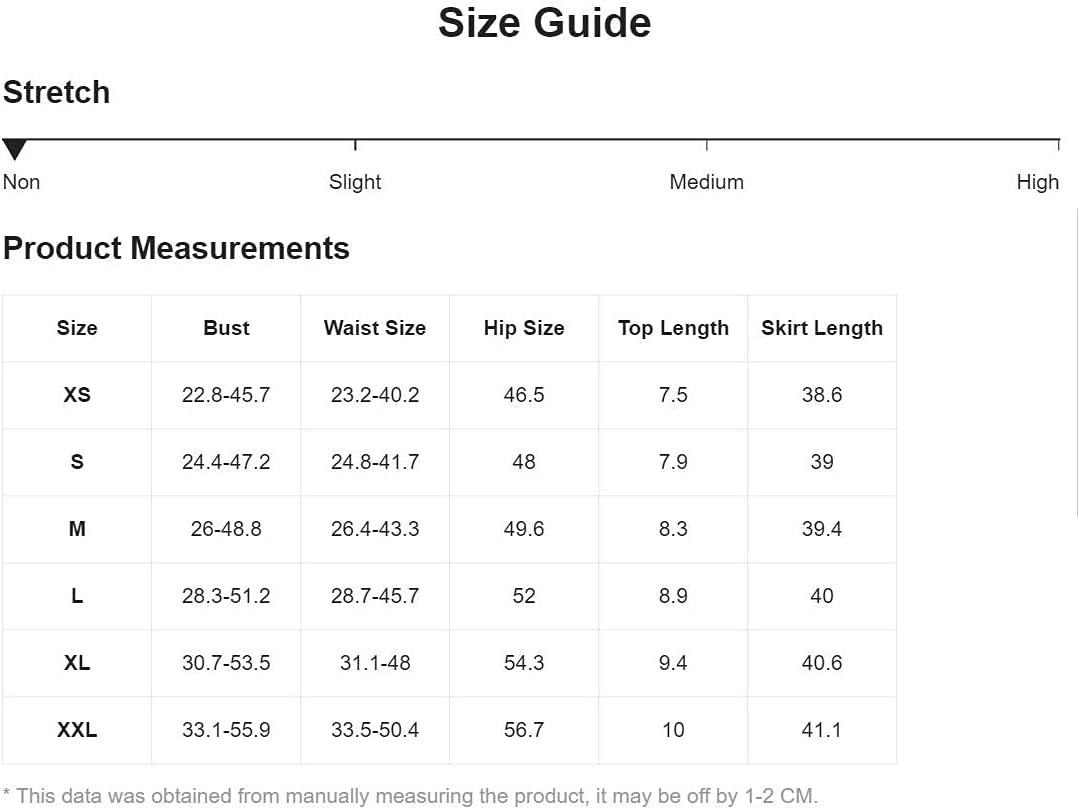The width and height of the screenshot is (1078, 810).
Task: Click the XS skirt length value 38.6
Action: pyautogui.click(x=822, y=395)
